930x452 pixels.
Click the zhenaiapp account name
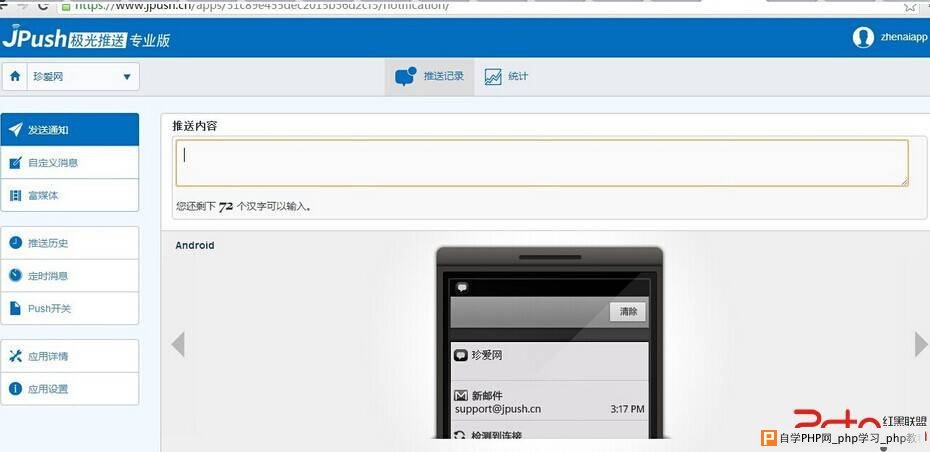(903, 37)
